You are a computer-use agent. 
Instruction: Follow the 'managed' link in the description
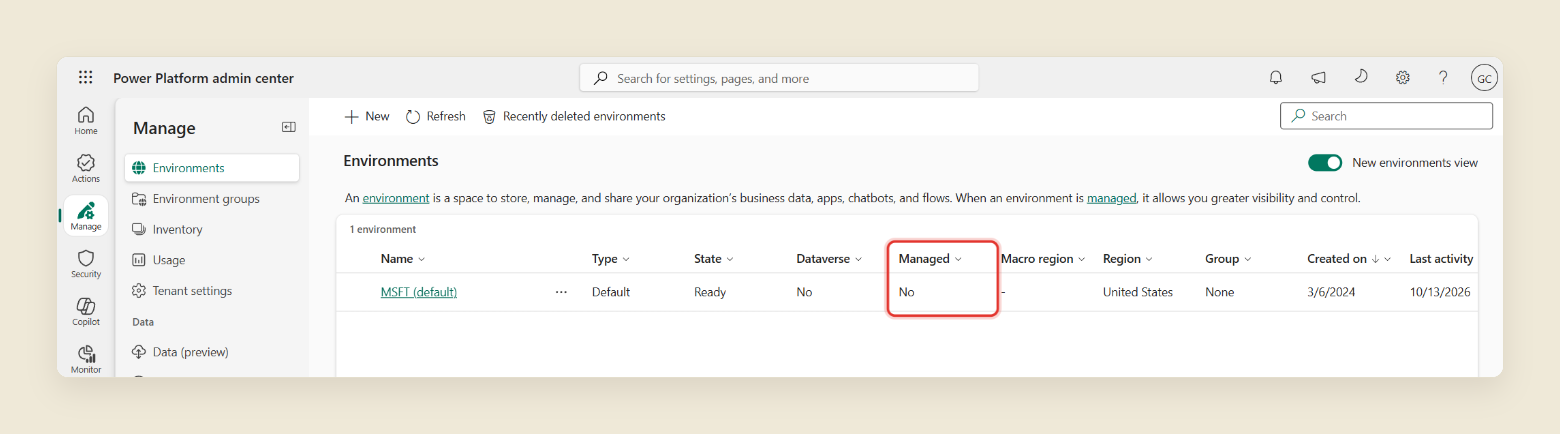click(1111, 198)
